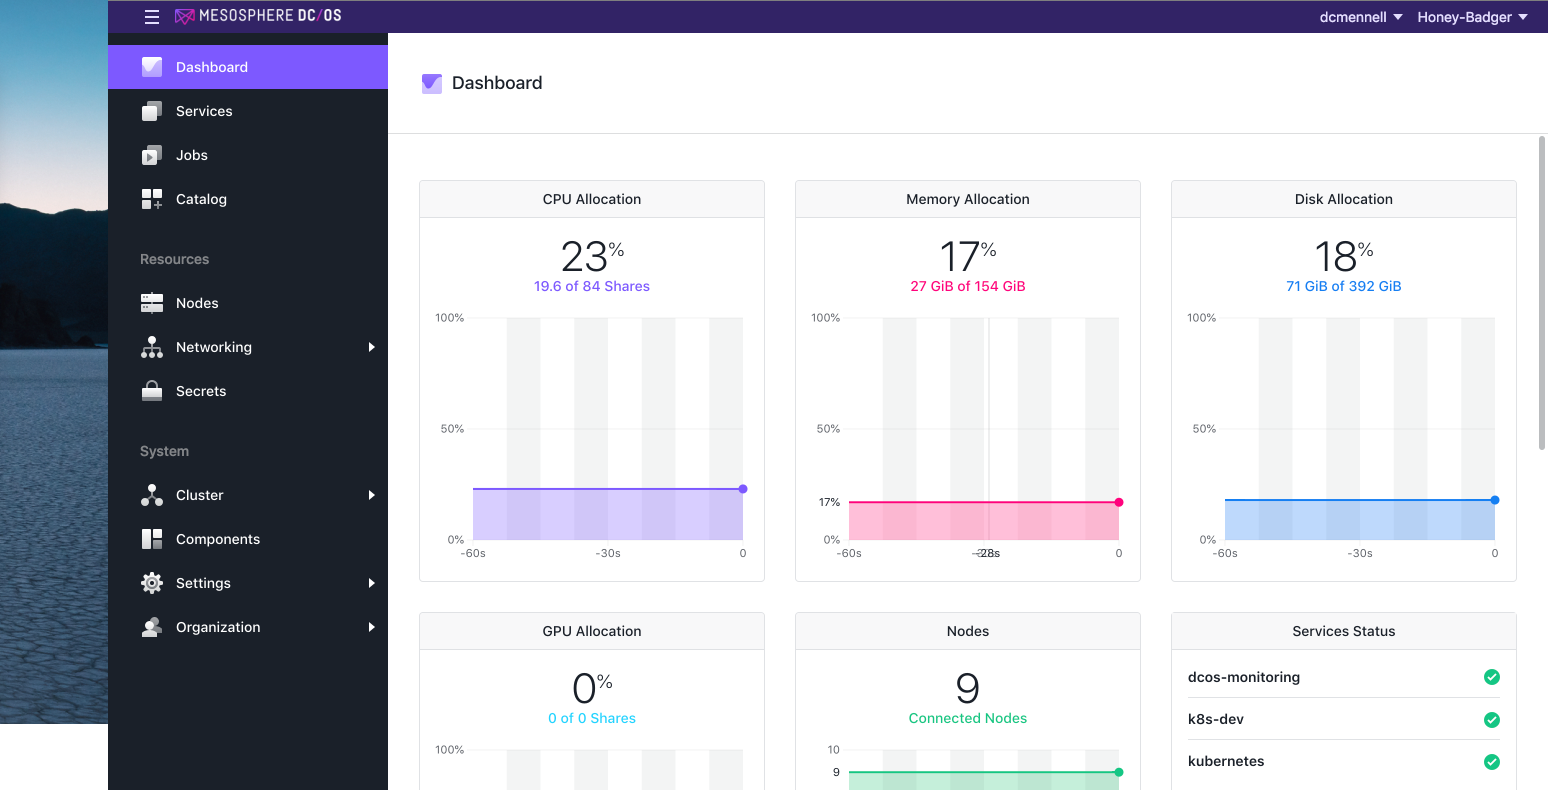This screenshot has width=1548, height=790.
Task: Open the k8s-dev service link
Action: coord(1216,719)
